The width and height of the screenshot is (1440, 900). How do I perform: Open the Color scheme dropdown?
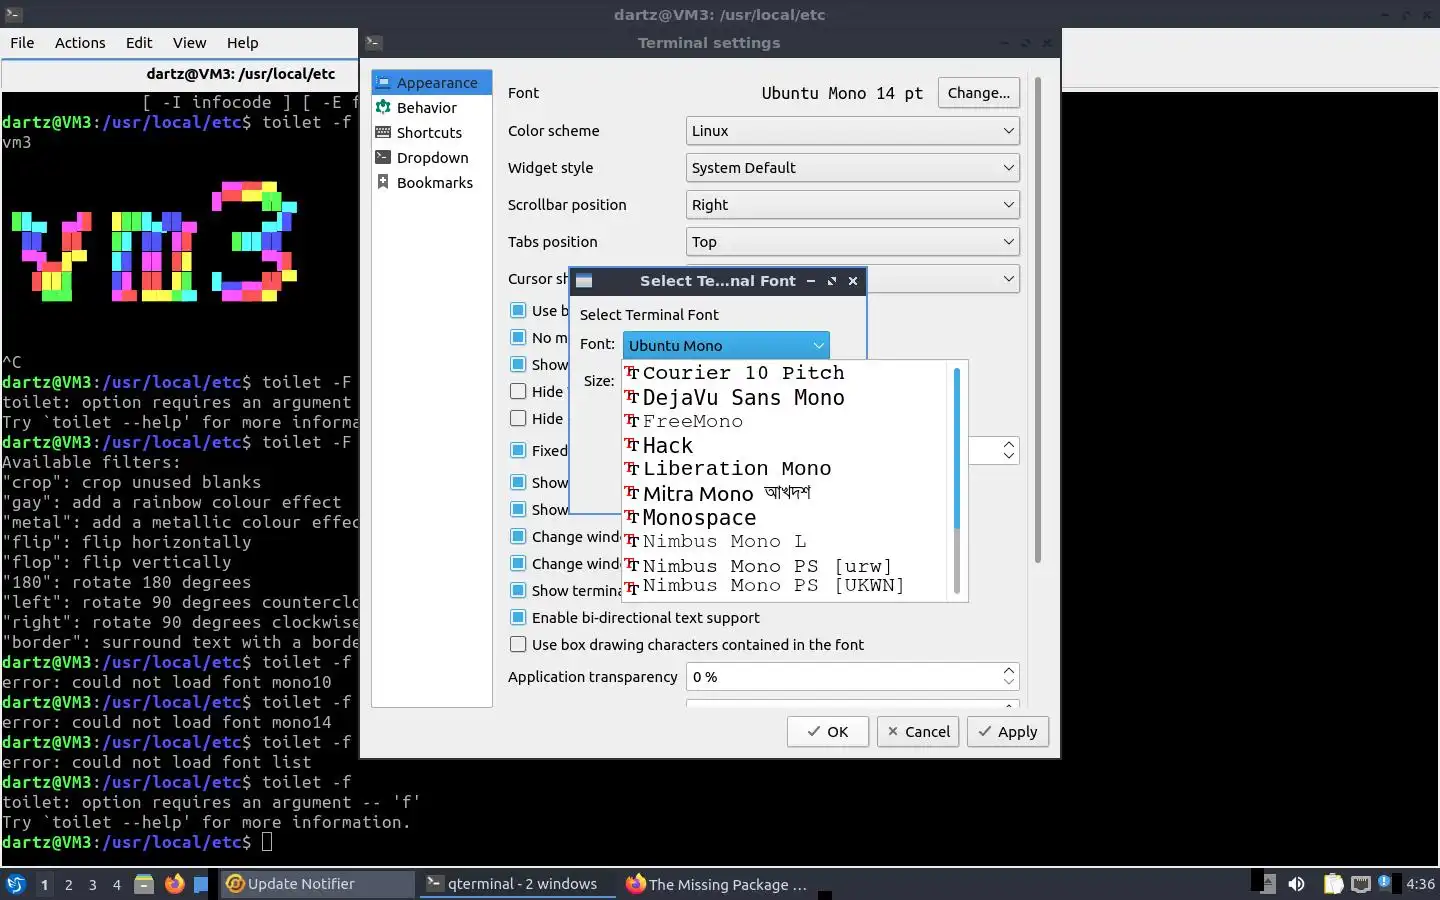pyautogui.click(x=853, y=131)
